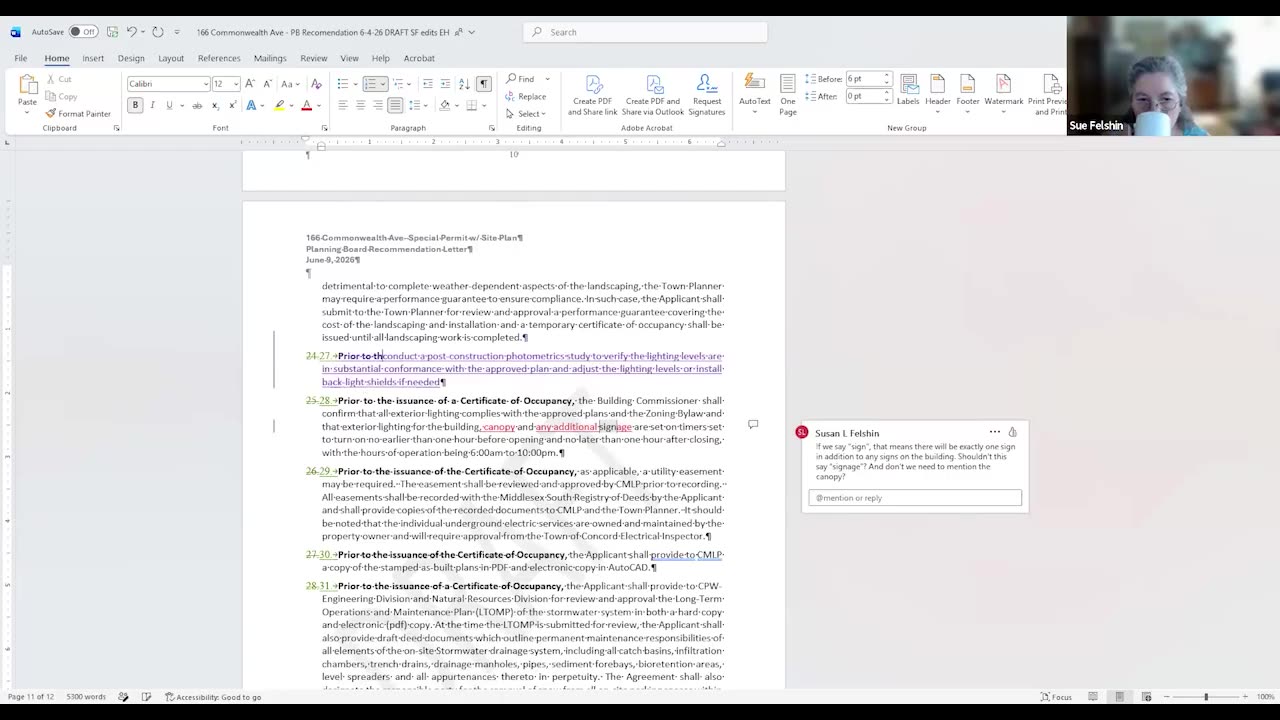The width and height of the screenshot is (1280, 720).
Task: Toggle Underline formatting
Action: pyautogui.click(x=169, y=105)
